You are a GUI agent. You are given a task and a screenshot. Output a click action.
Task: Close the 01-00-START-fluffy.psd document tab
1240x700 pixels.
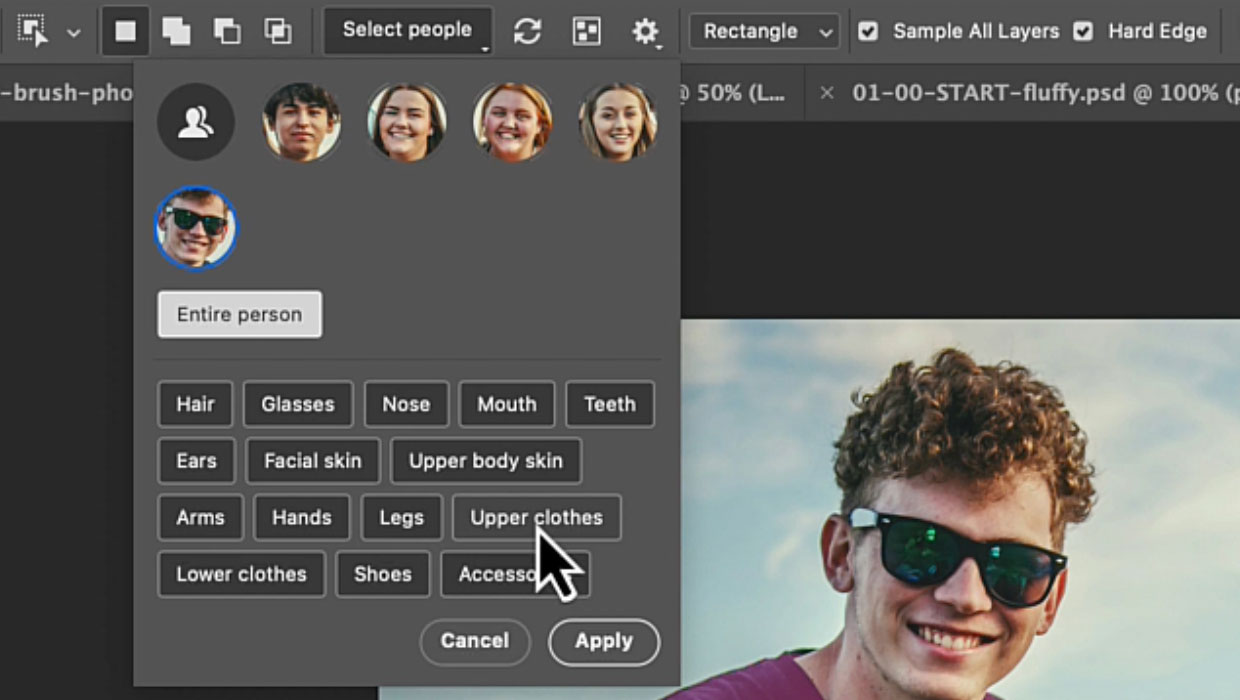827,93
